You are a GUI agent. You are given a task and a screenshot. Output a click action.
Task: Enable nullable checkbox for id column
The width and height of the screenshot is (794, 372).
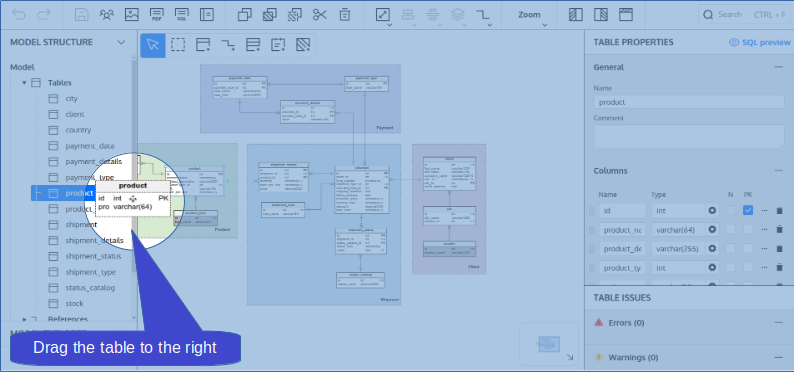[x=731, y=210]
